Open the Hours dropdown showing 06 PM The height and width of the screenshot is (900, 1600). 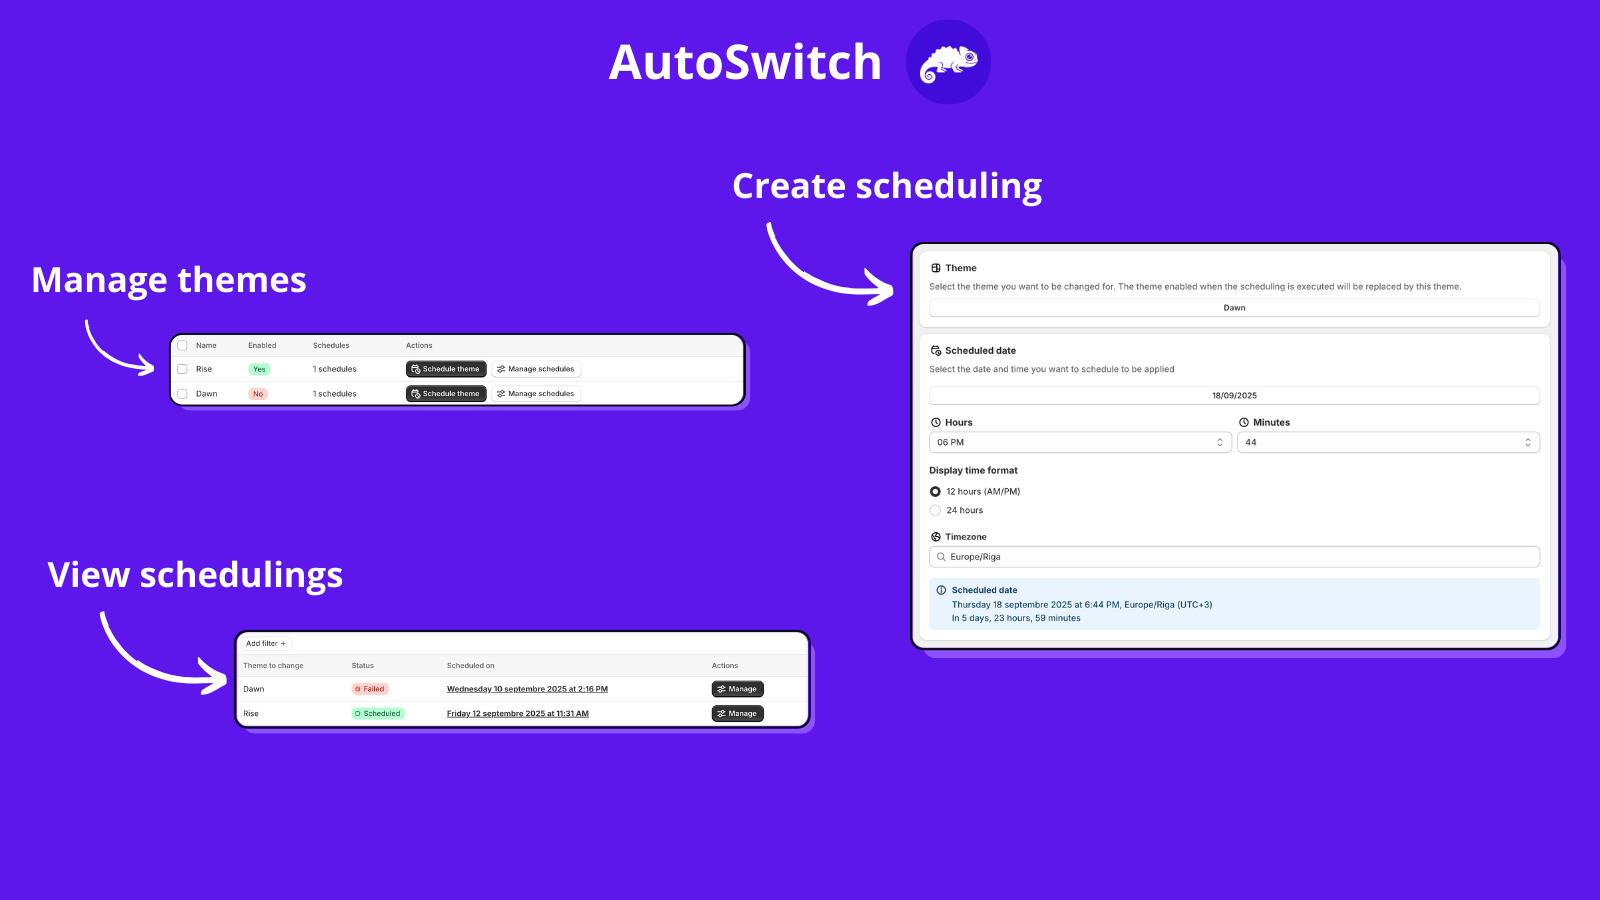[x=1079, y=442]
